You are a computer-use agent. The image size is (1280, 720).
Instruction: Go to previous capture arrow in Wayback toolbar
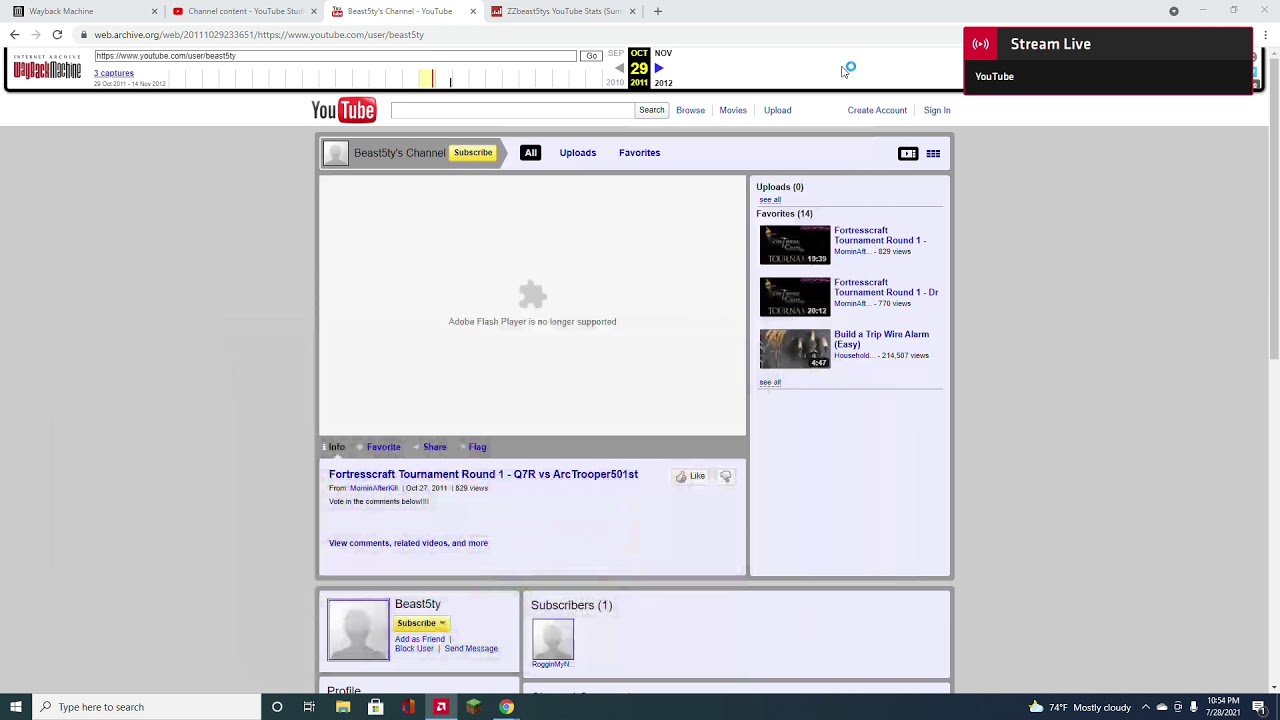[x=619, y=68]
